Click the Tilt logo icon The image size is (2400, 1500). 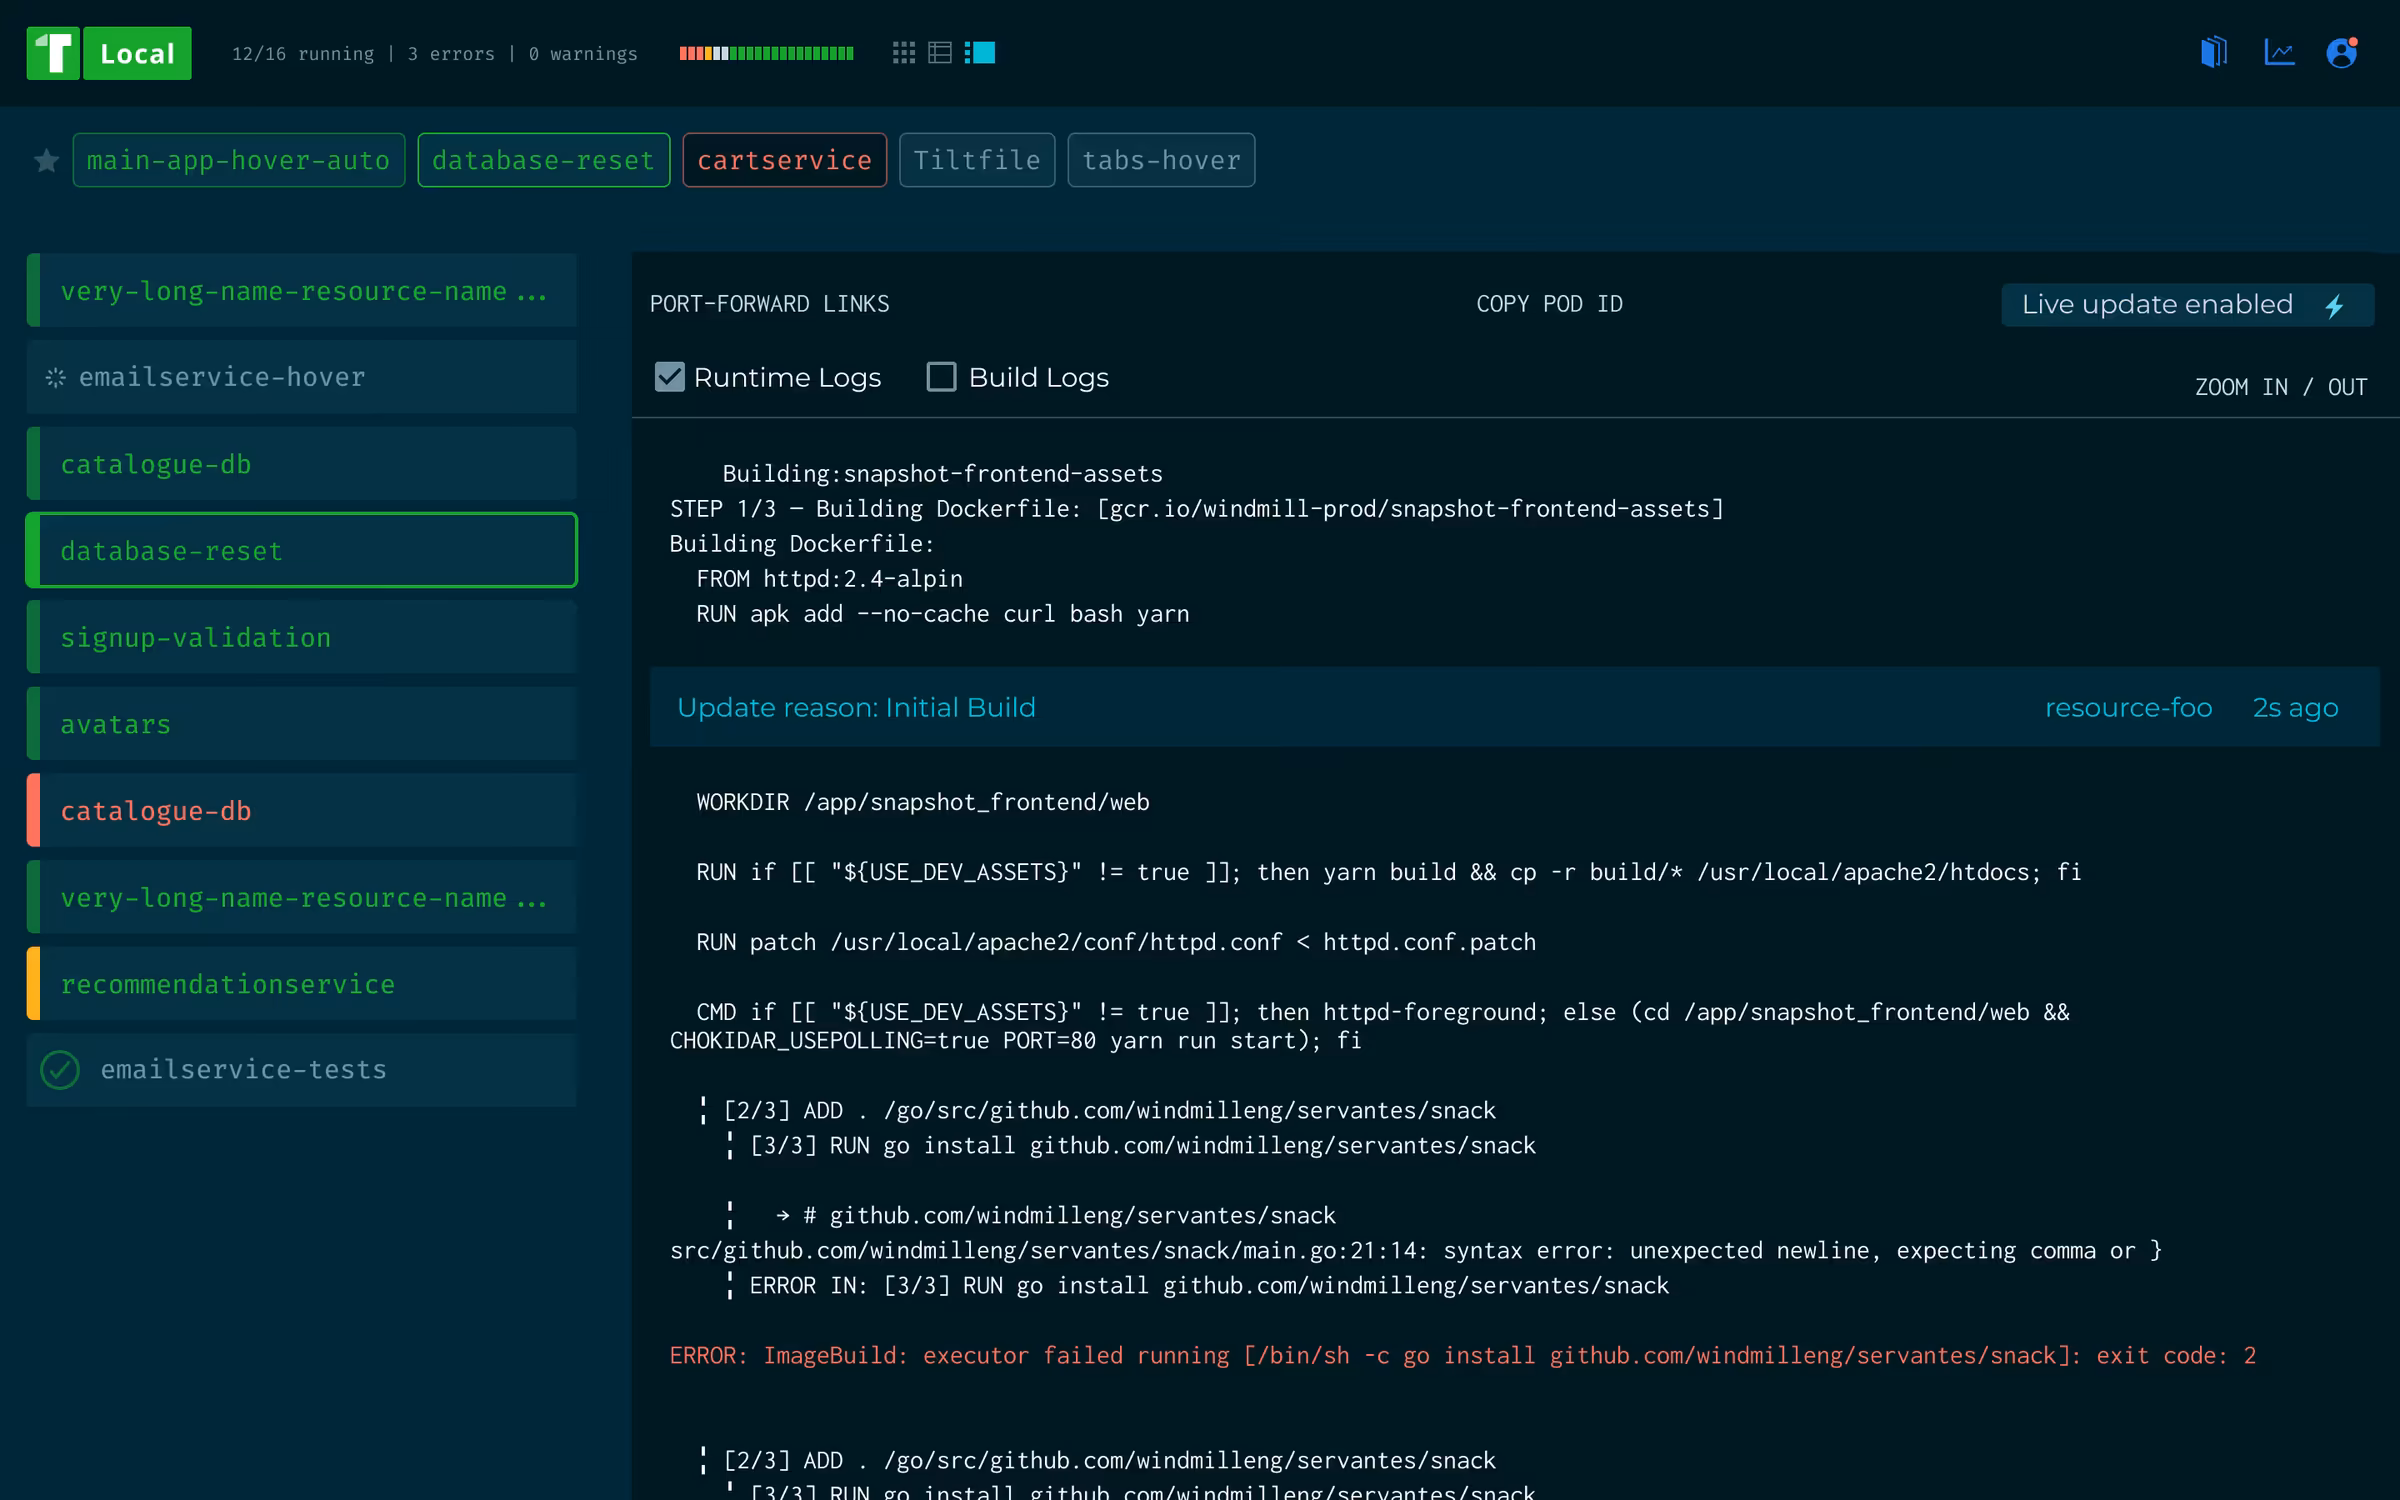(x=53, y=53)
